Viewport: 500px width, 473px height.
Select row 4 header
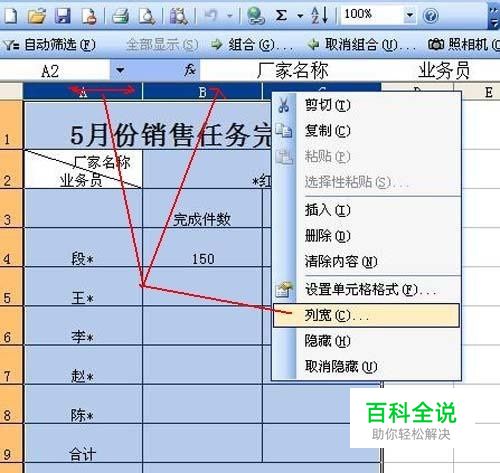pyautogui.click(x=11, y=248)
